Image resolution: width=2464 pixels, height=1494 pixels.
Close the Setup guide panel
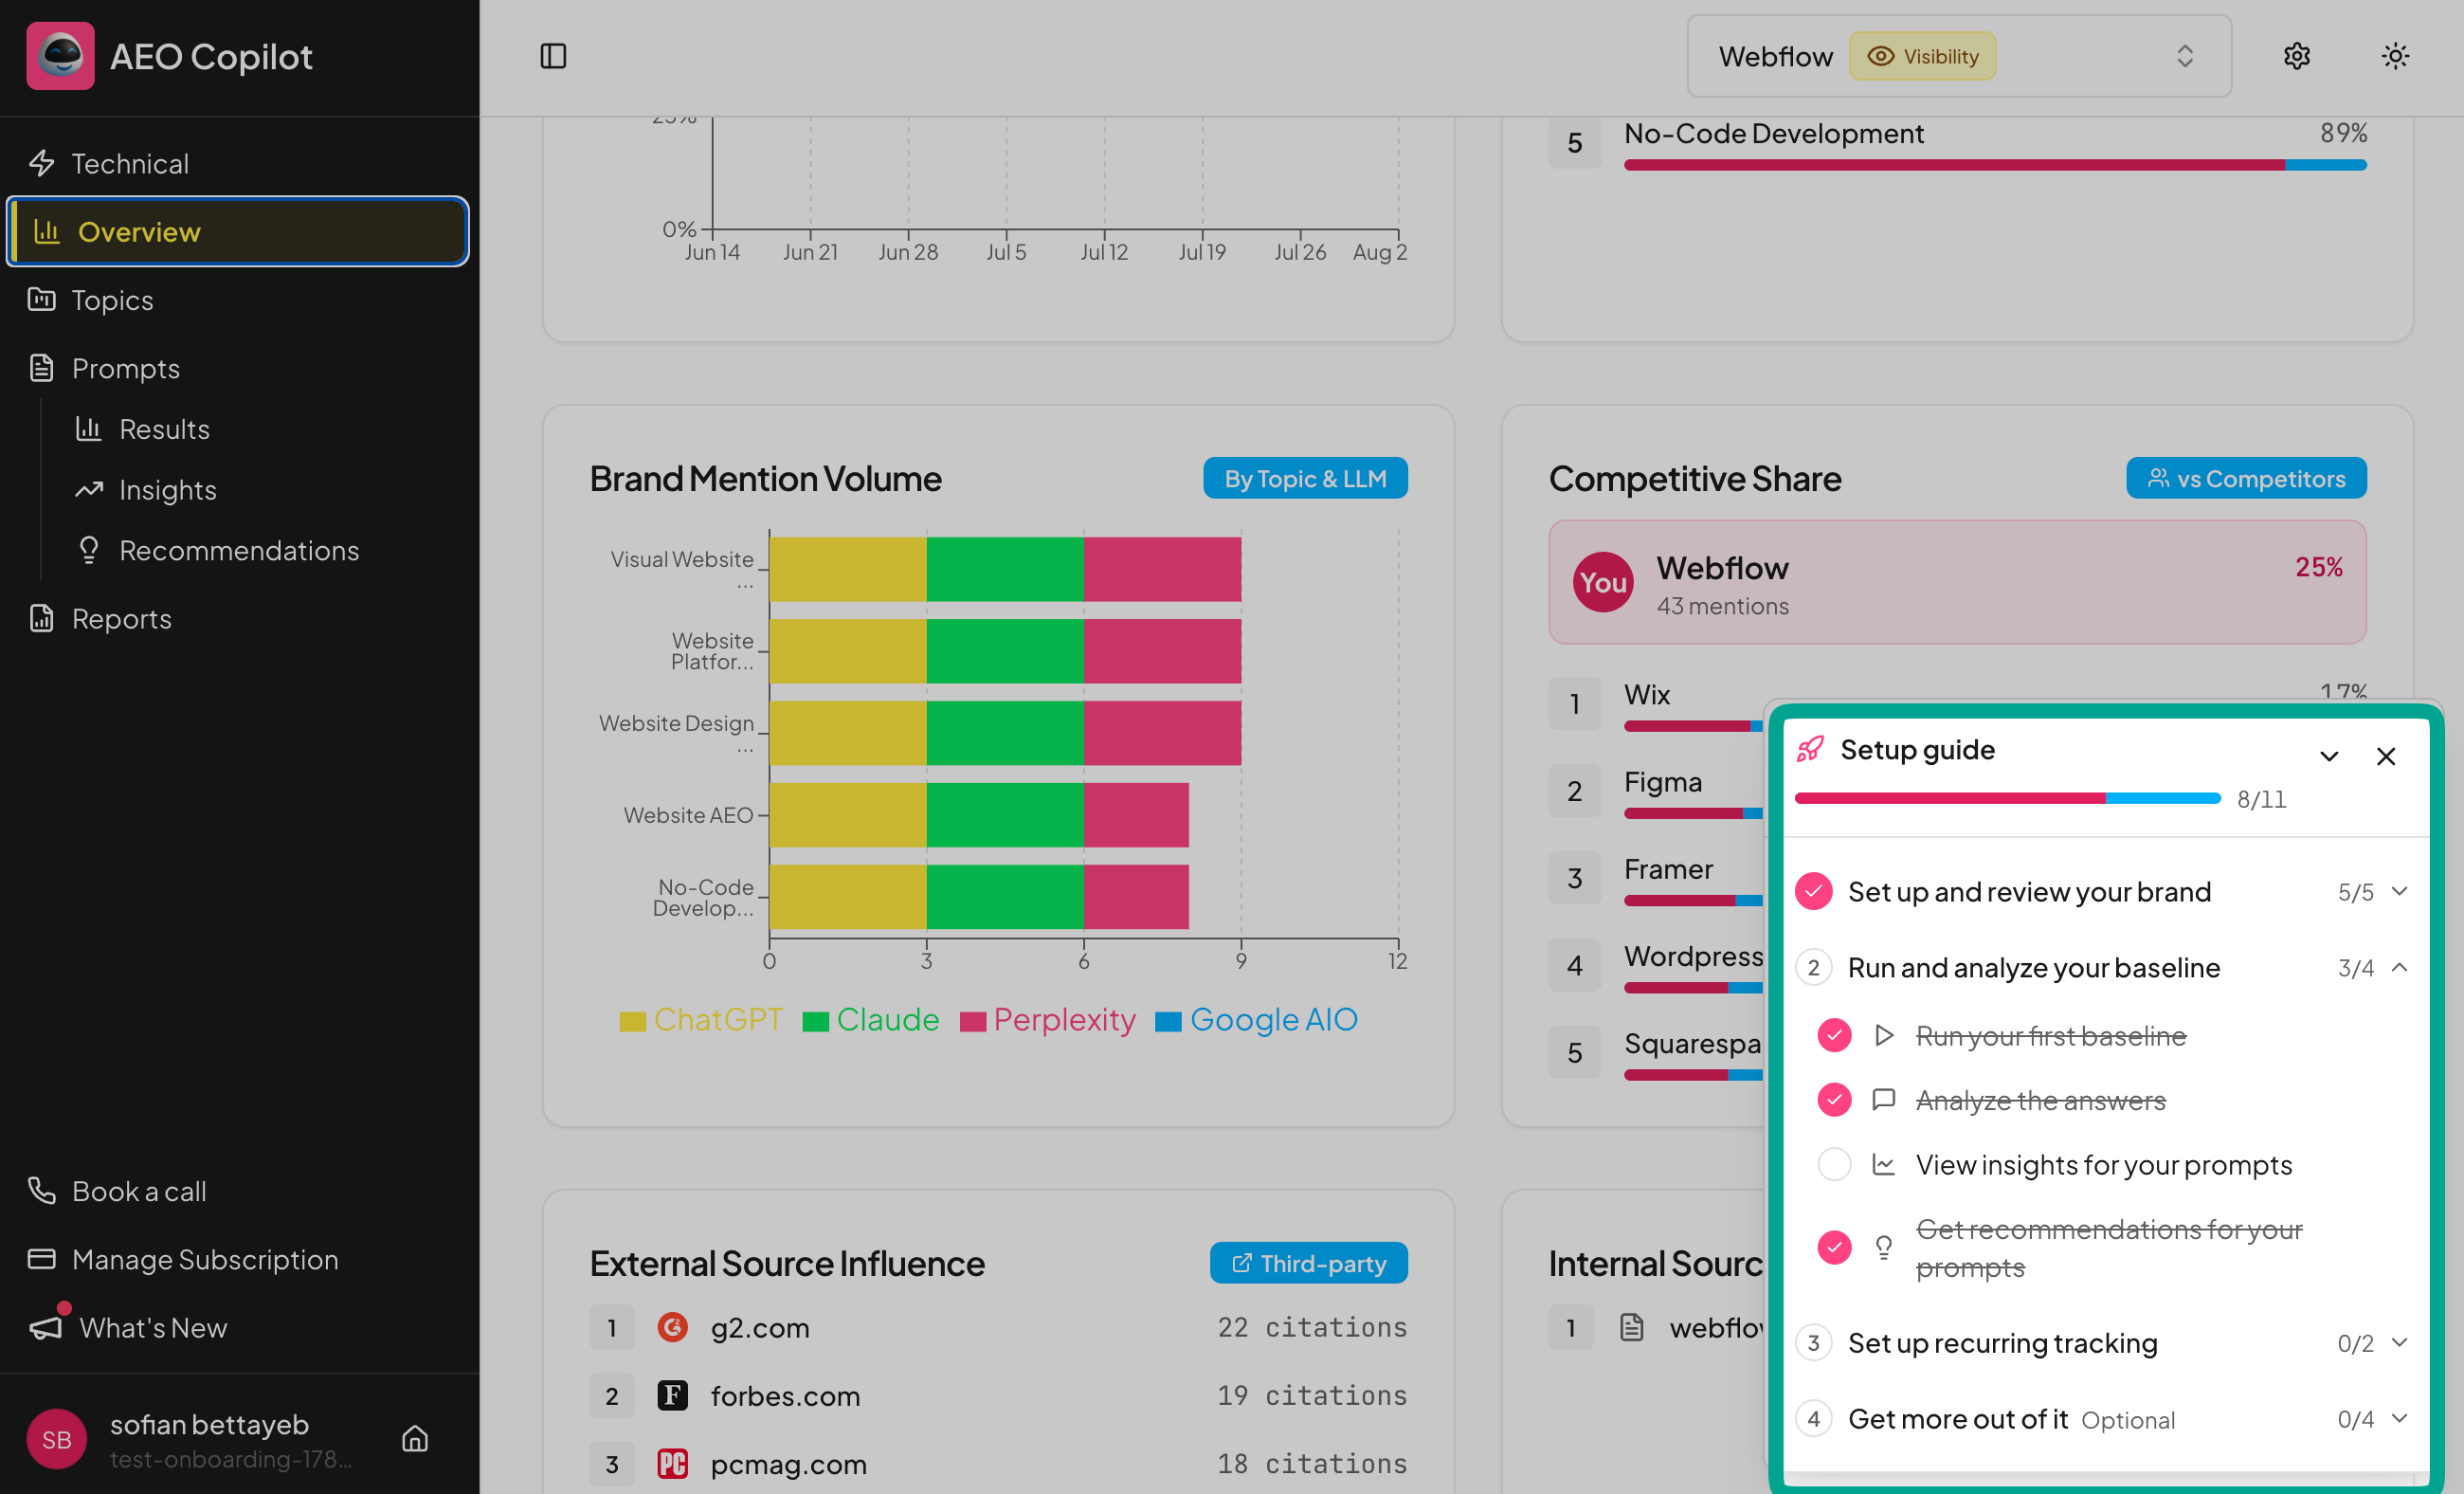[2386, 756]
